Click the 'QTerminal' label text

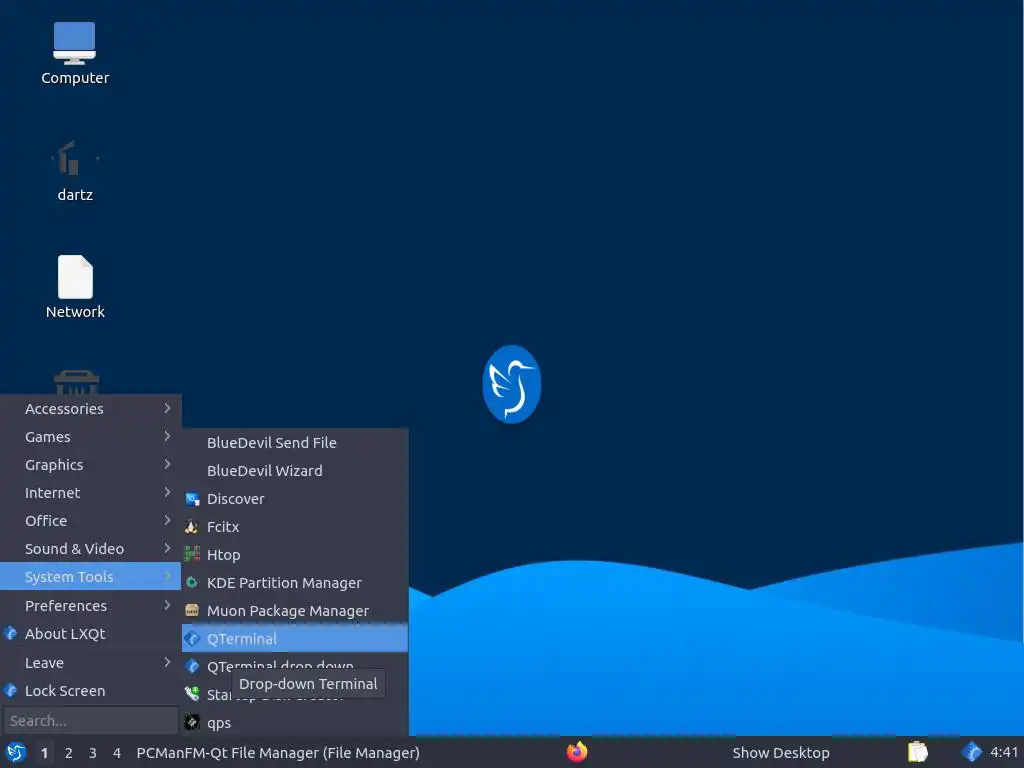tap(242, 639)
